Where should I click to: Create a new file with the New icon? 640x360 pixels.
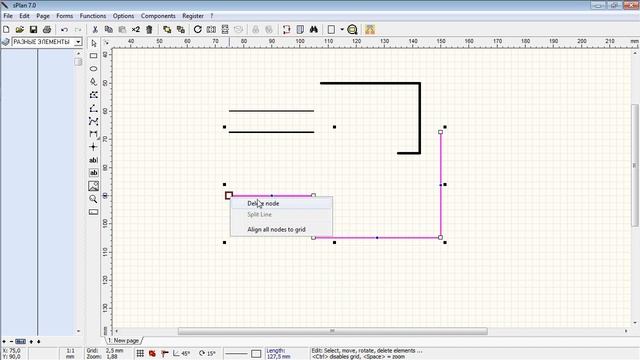pos(6,29)
